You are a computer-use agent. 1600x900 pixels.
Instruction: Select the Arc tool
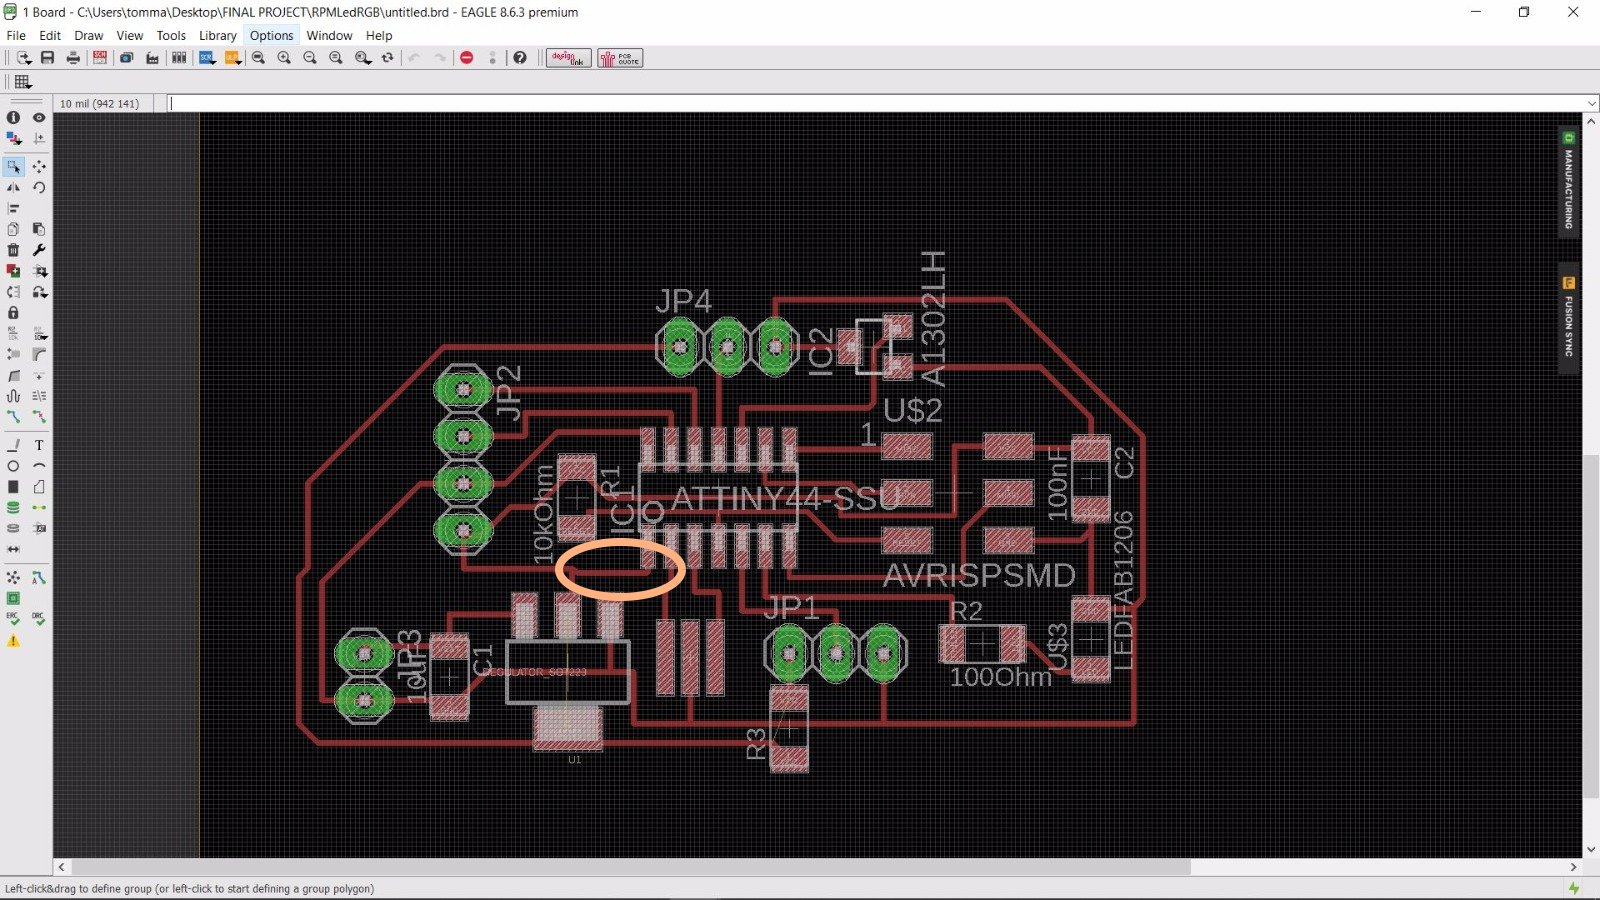pyautogui.click(x=39, y=466)
